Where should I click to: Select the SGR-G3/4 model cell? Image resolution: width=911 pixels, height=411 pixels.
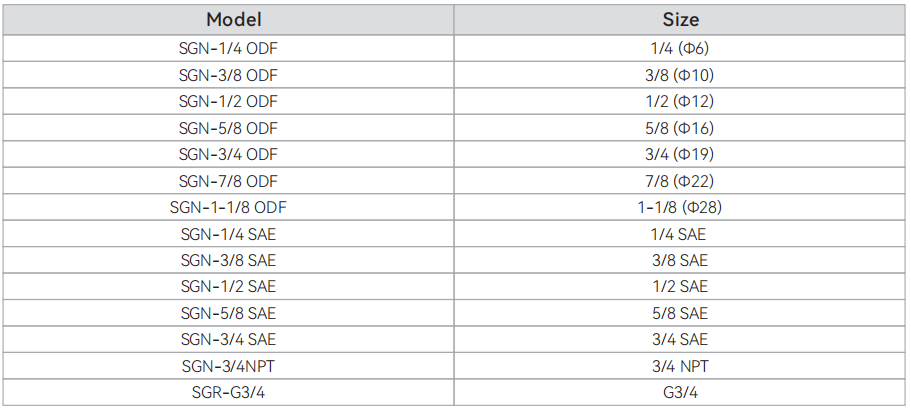pos(228,393)
